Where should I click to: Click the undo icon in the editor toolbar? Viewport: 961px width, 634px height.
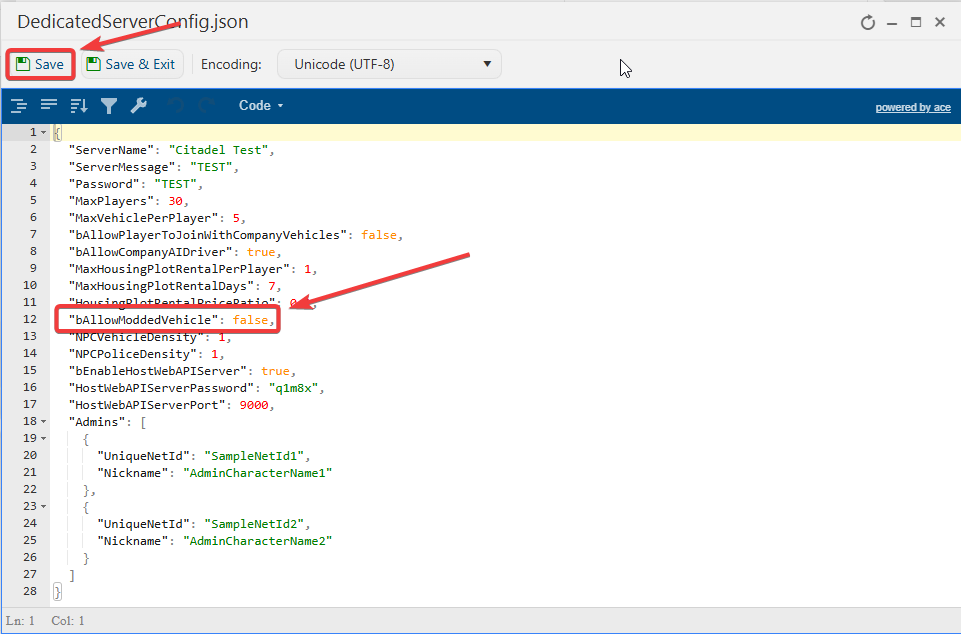pos(176,105)
